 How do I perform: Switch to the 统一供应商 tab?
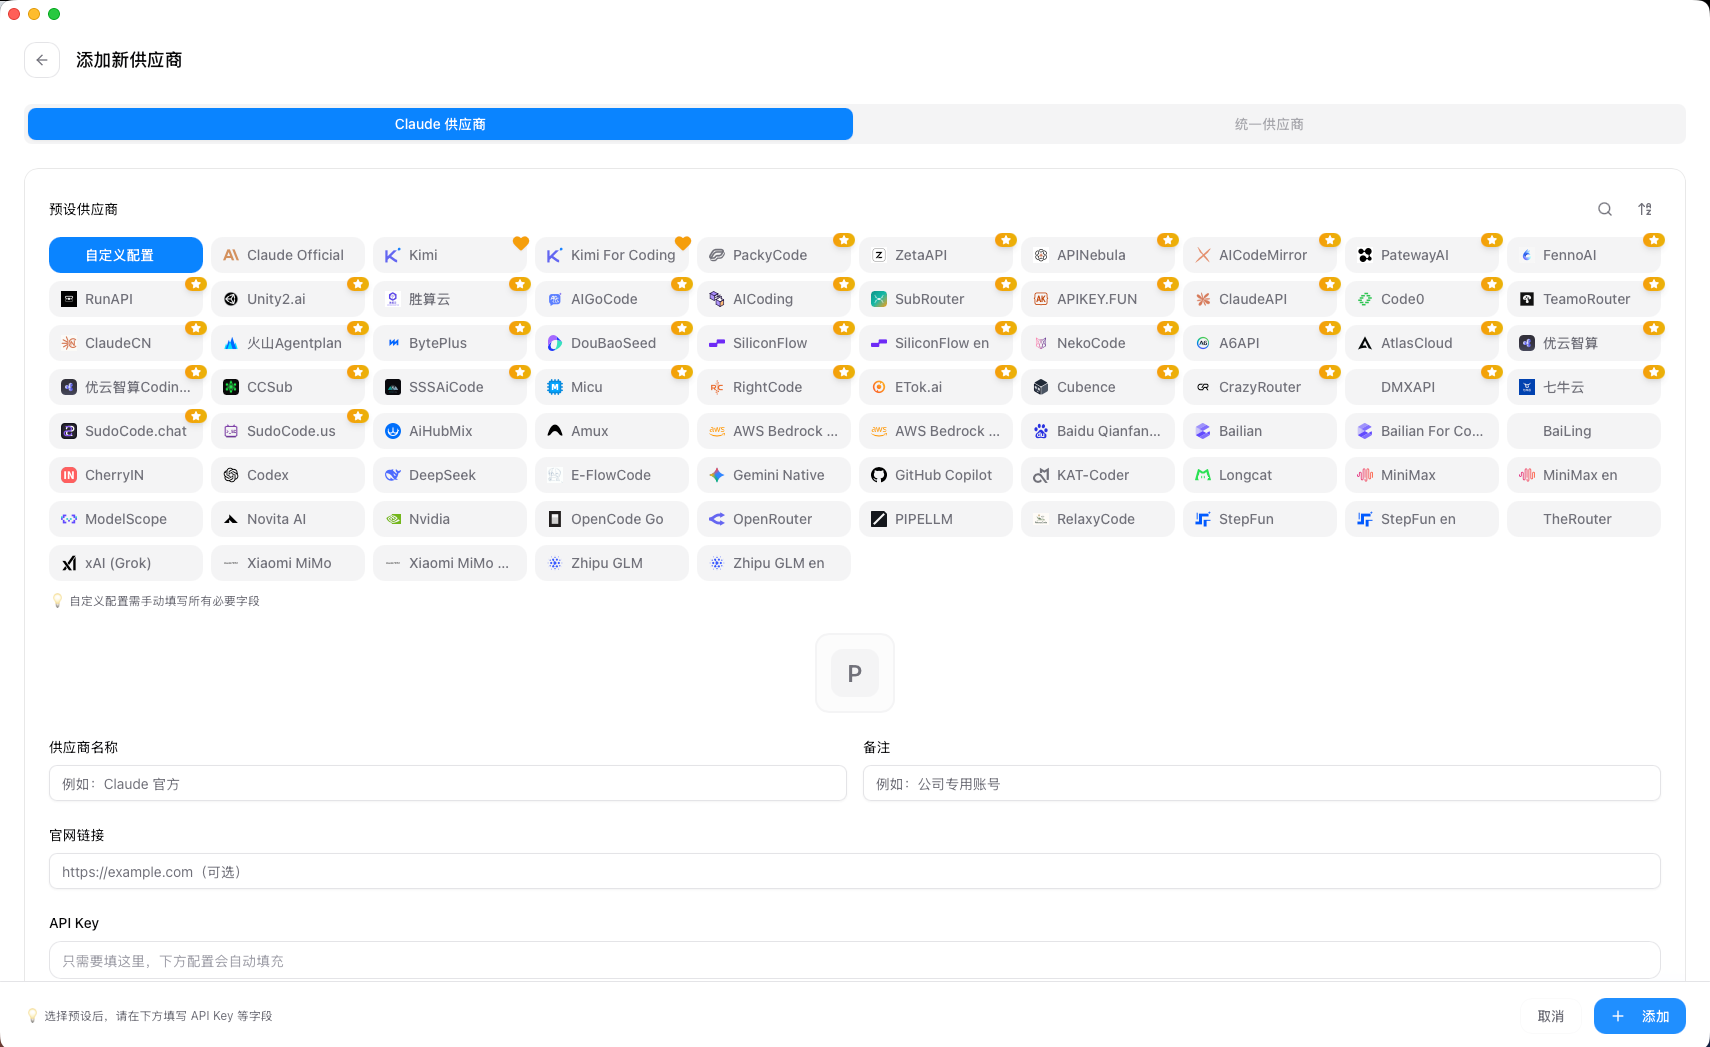(1269, 124)
